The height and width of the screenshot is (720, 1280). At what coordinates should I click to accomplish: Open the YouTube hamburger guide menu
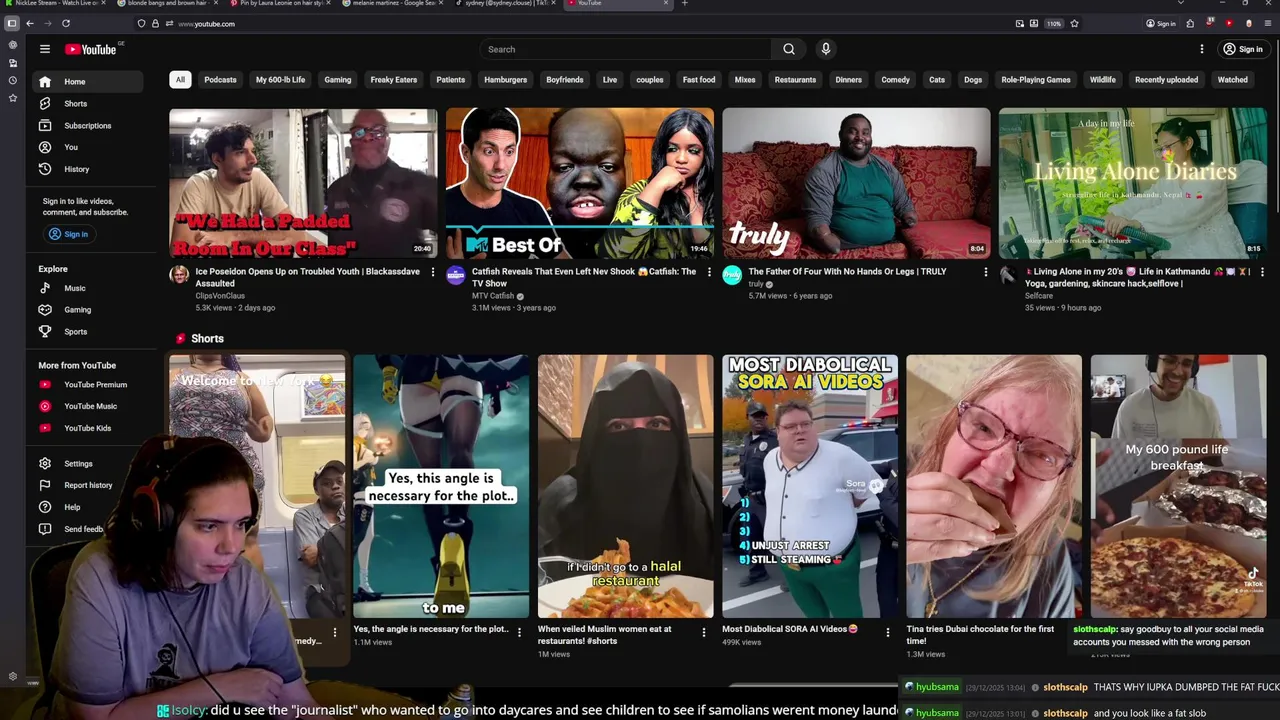(x=44, y=49)
